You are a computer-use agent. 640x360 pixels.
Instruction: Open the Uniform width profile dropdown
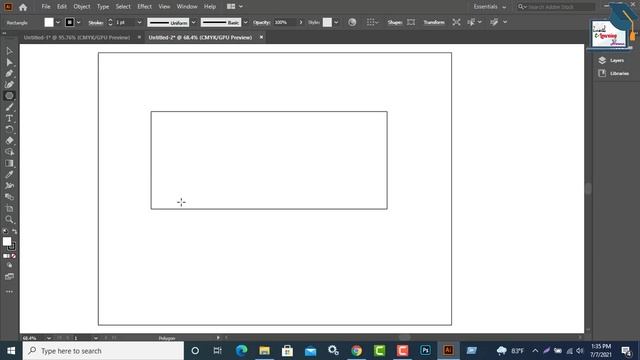click(x=193, y=22)
